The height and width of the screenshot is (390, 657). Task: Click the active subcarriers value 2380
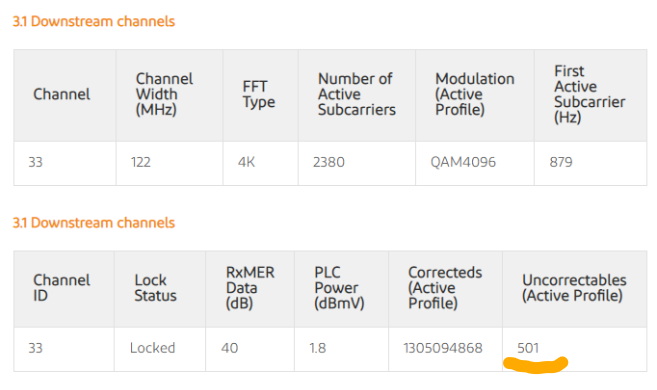pyautogui.click(x=328, y=162)
